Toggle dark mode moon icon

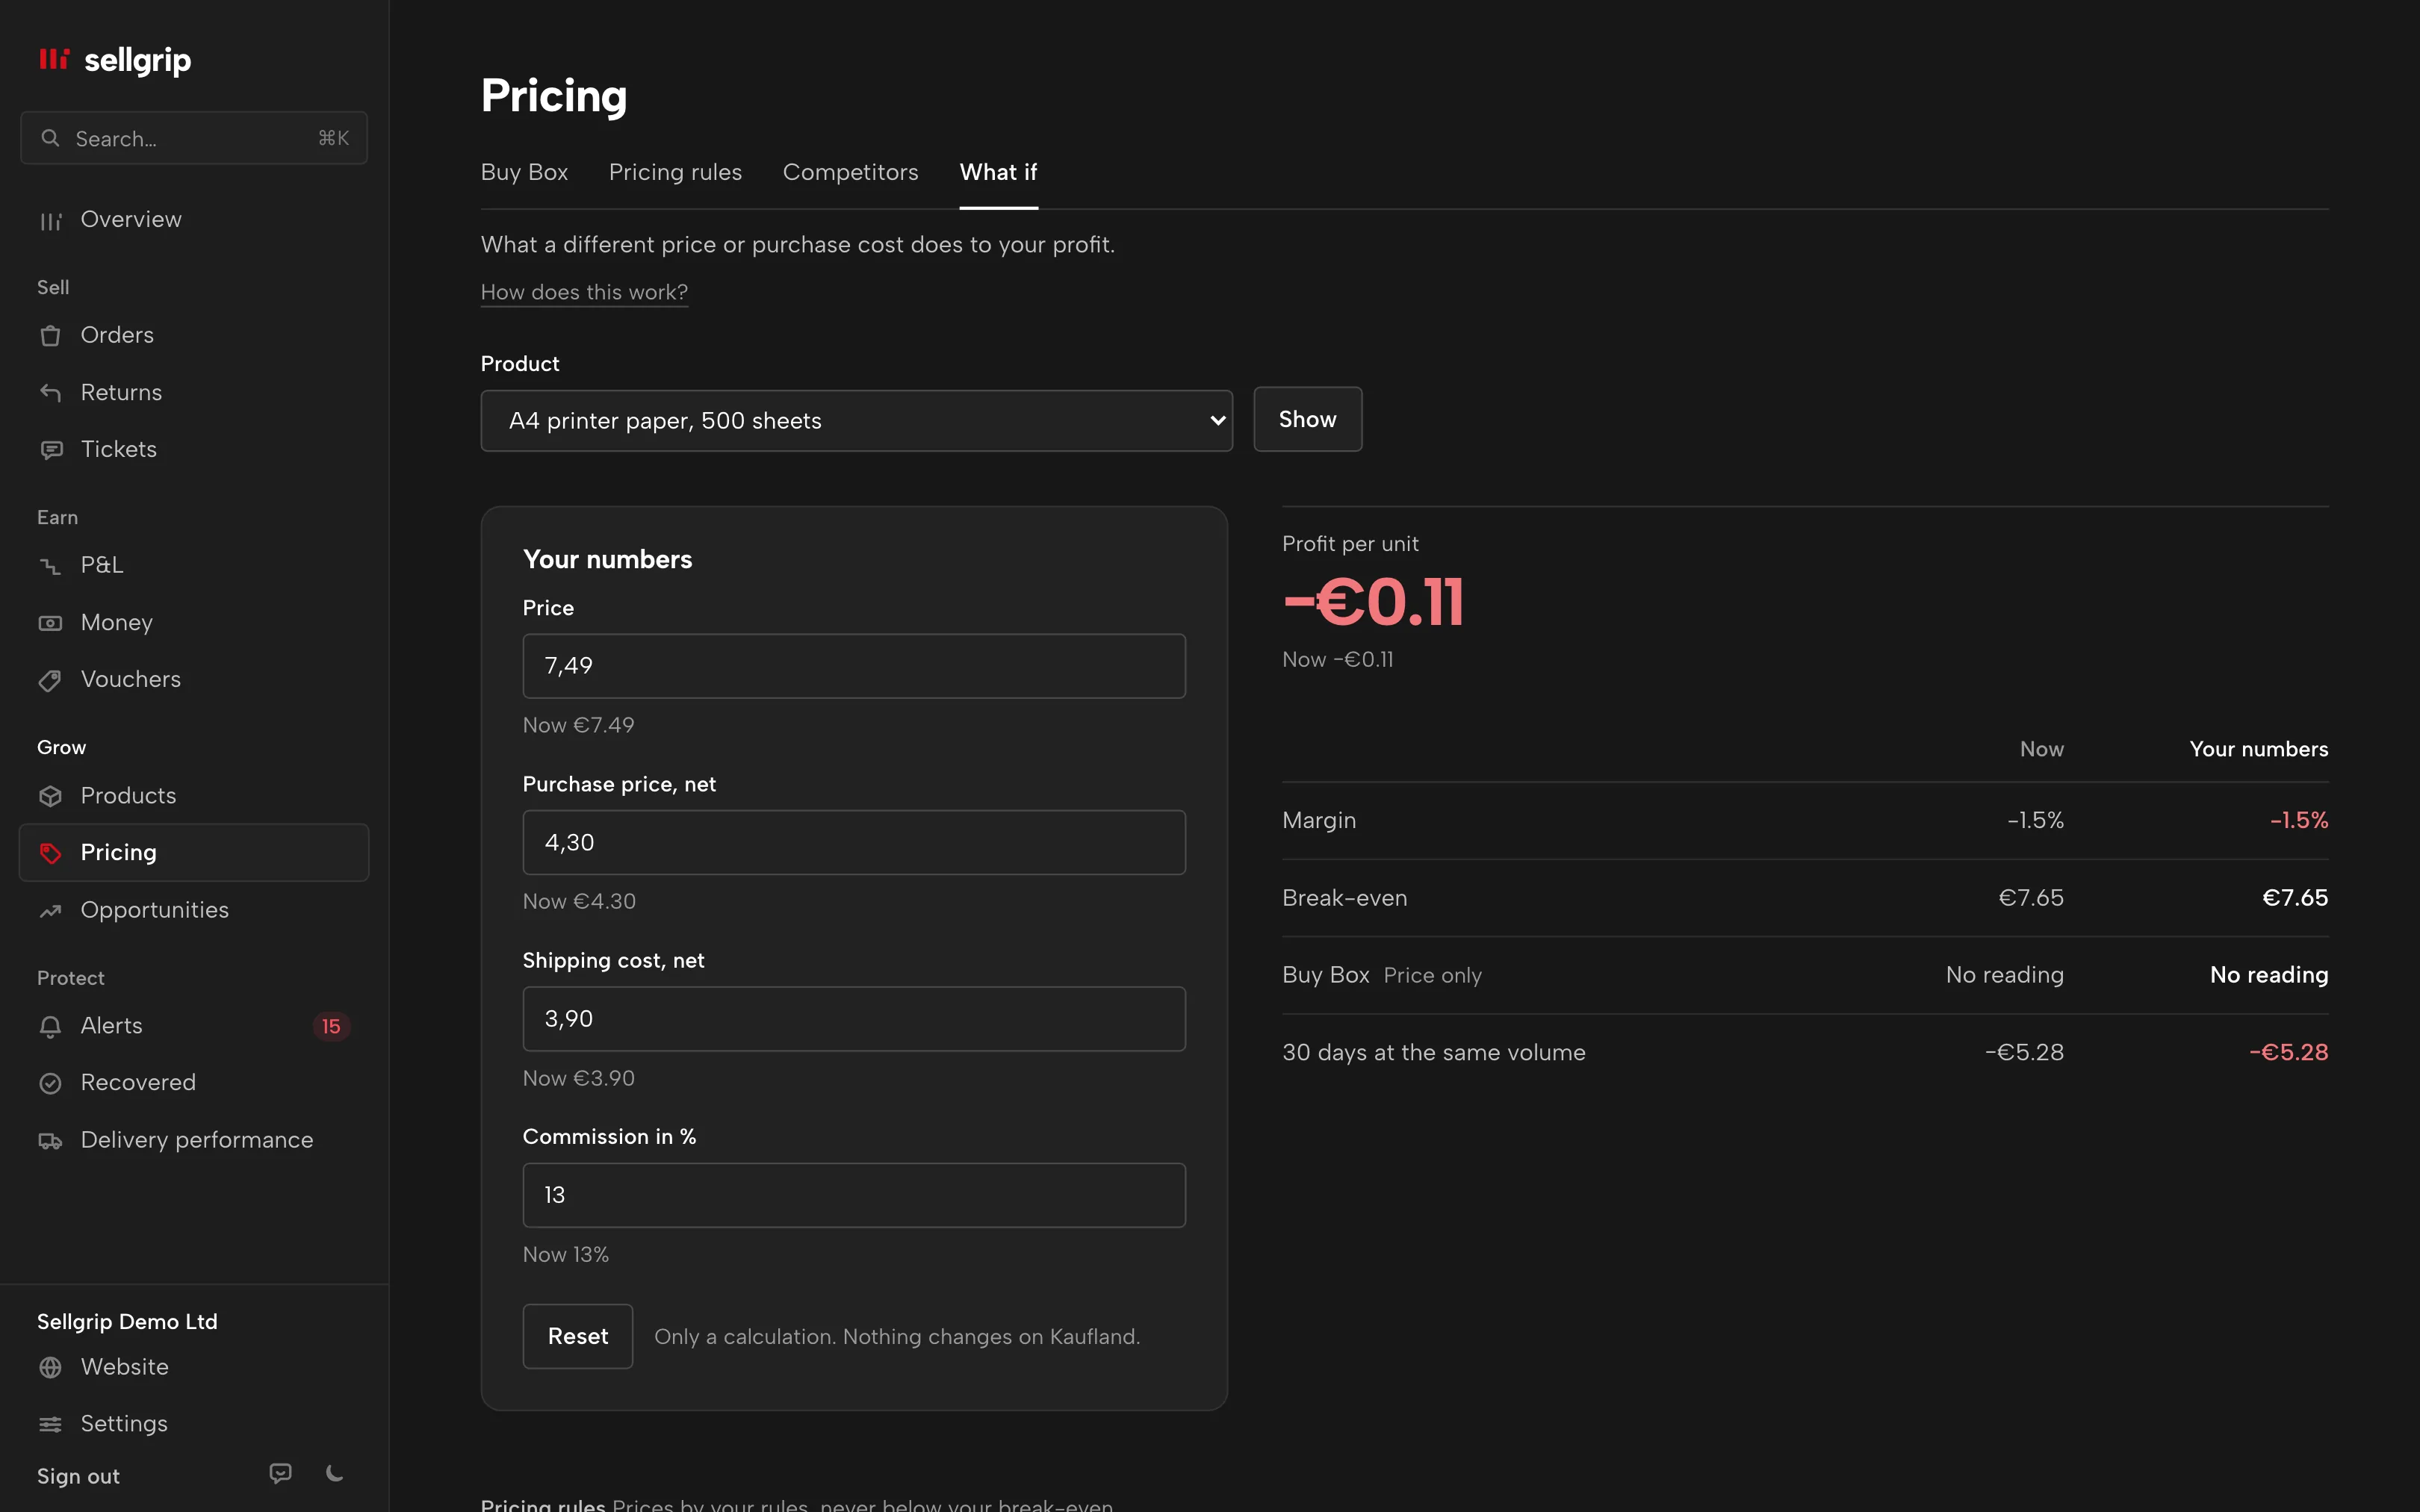pos(335,1473)
